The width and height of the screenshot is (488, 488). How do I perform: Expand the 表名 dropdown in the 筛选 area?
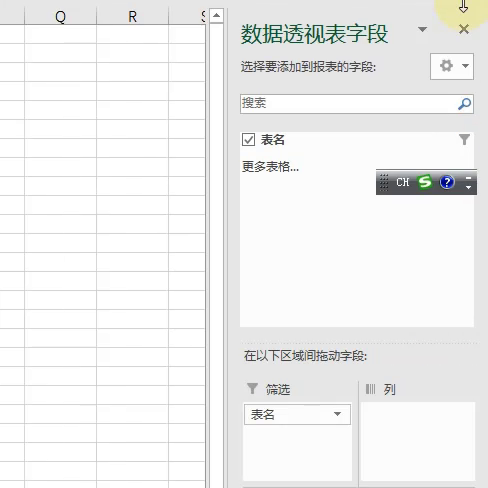click(x=337, y=414)
